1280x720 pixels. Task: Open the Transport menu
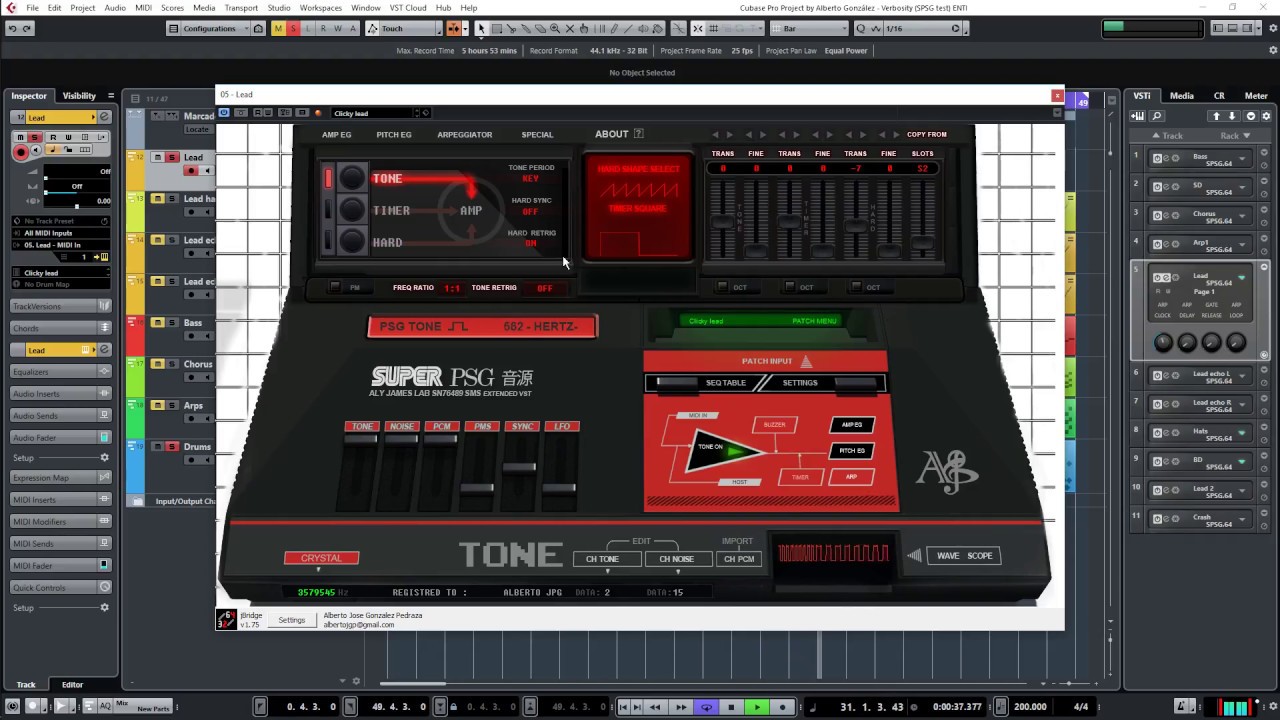tap(241, 7)
